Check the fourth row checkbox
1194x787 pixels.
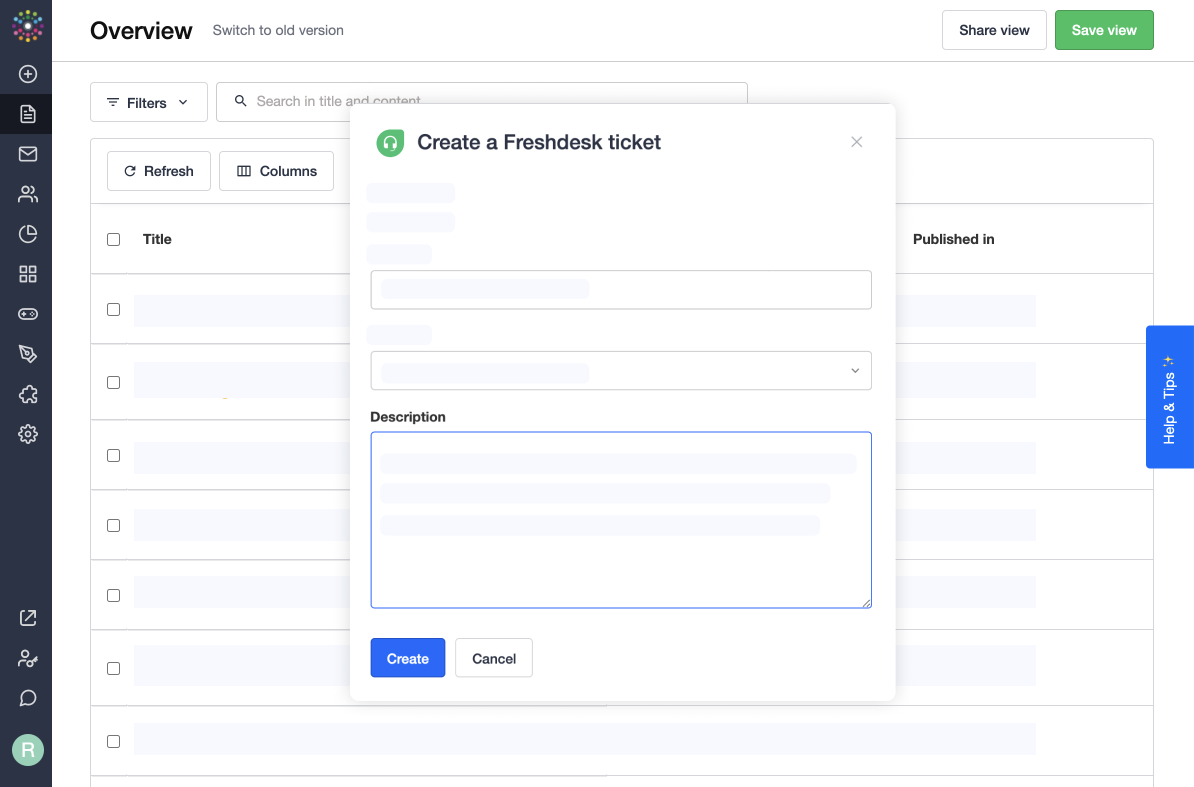pyautogui.click(x=113, y=525)
